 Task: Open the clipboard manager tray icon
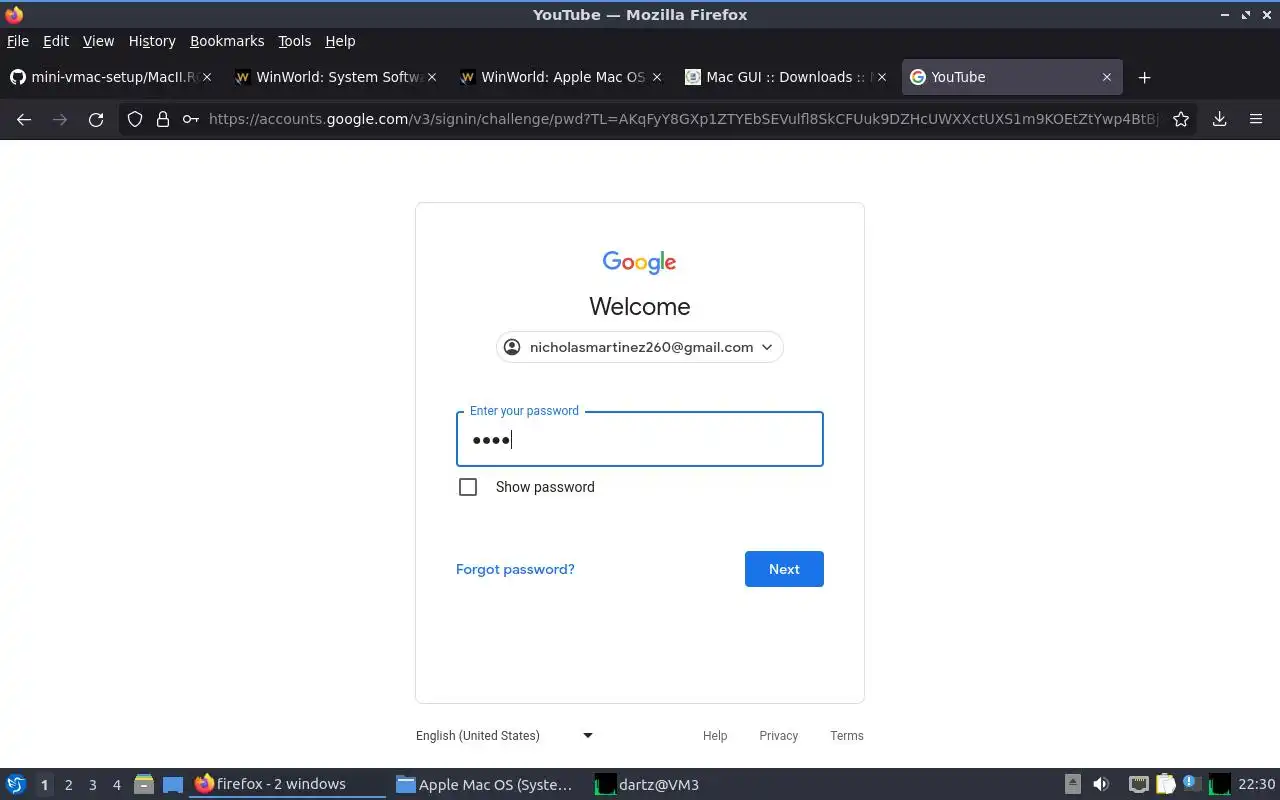(x=1165, y=784)
